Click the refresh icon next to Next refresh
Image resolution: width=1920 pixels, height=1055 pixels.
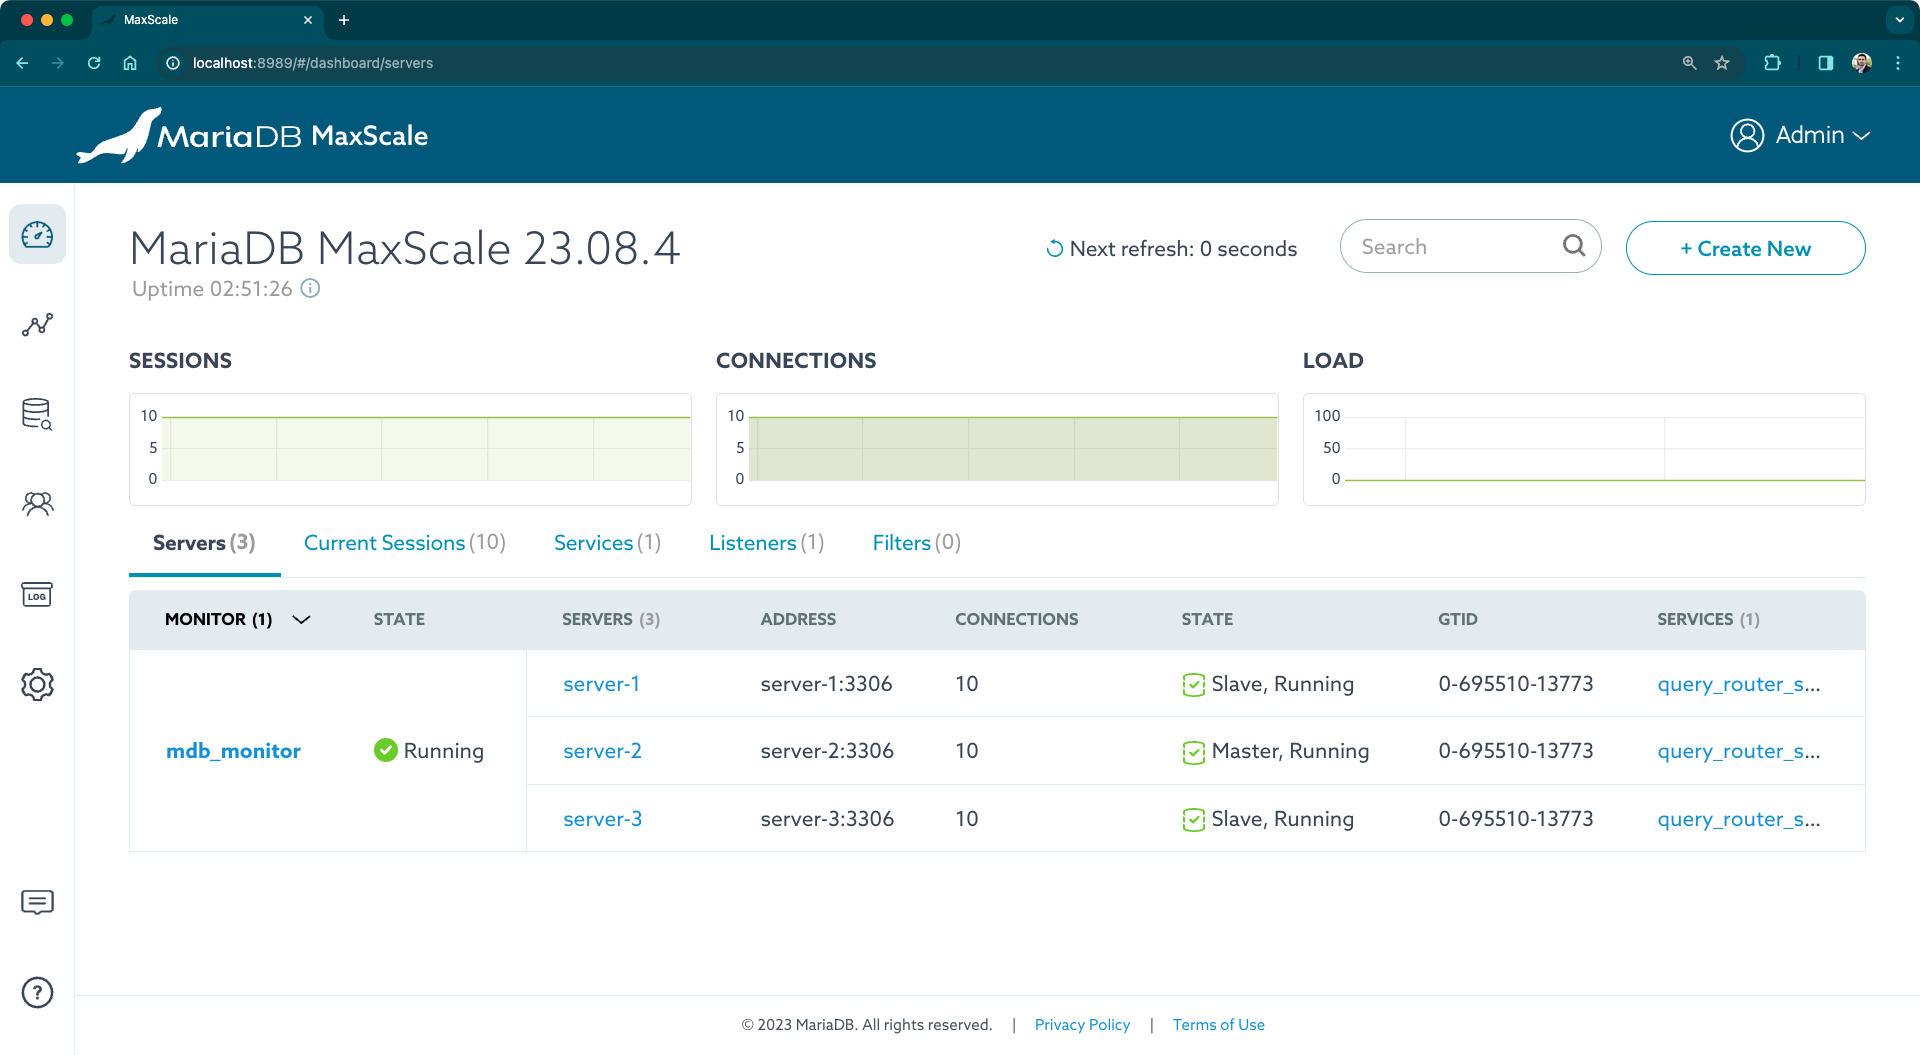1054,248
